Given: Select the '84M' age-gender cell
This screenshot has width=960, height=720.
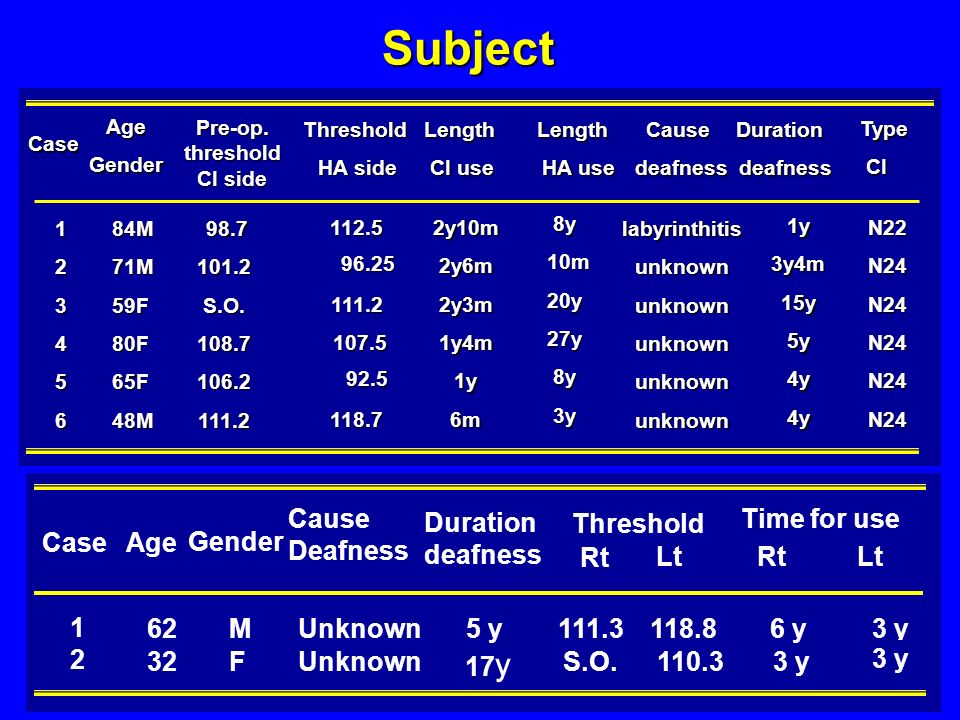Looking at the screenshot, I should tap(132, 229).
